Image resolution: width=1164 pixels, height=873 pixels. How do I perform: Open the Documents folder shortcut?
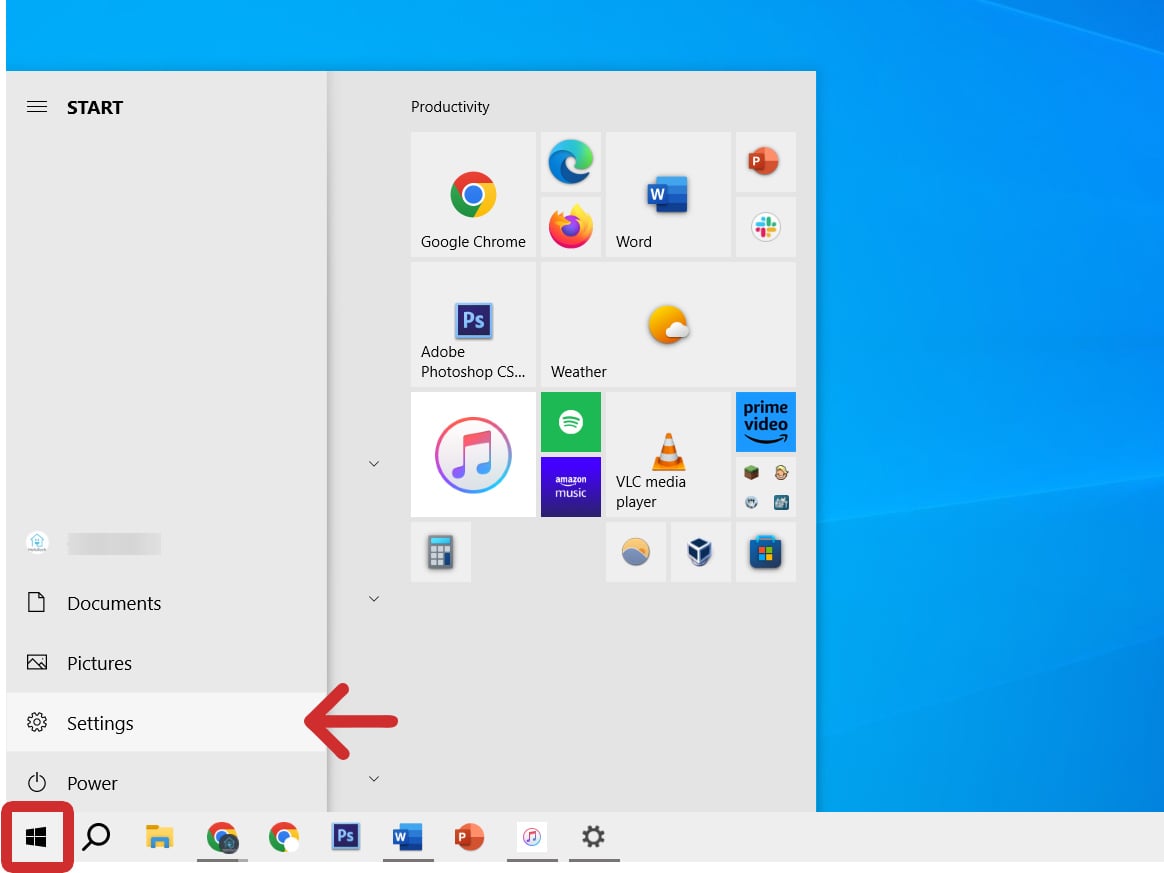(x=113, y=603)
